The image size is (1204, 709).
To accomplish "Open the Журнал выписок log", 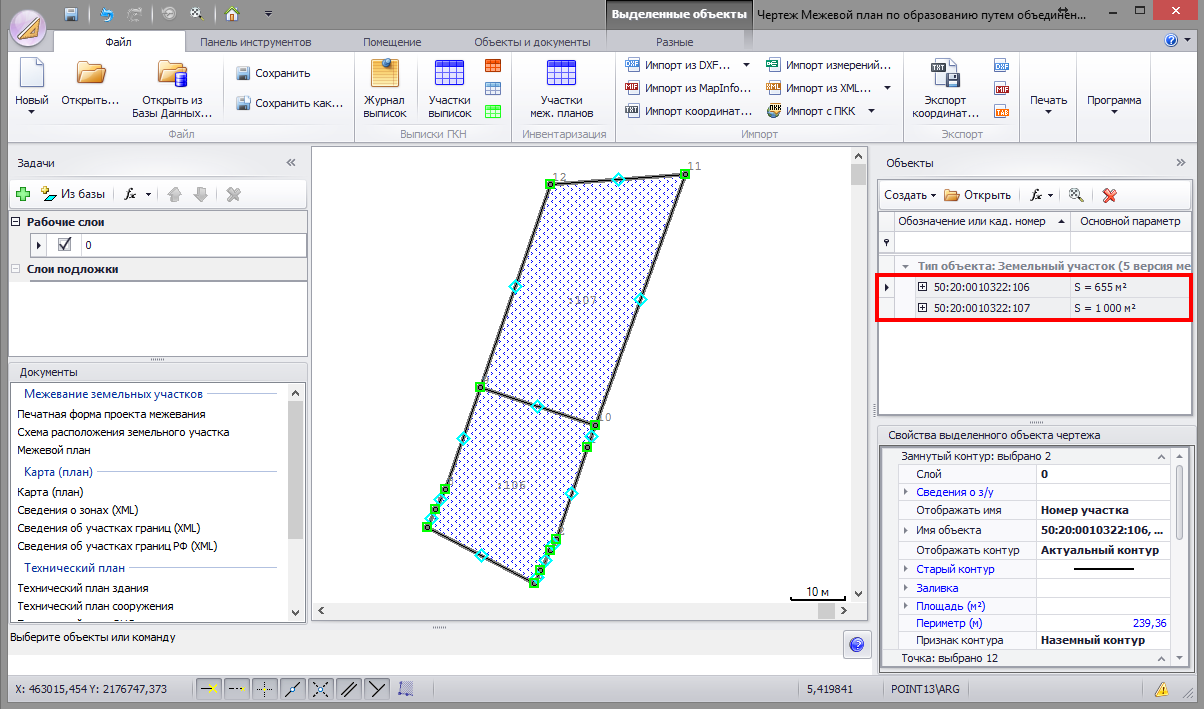I will [x=384, y=88].
